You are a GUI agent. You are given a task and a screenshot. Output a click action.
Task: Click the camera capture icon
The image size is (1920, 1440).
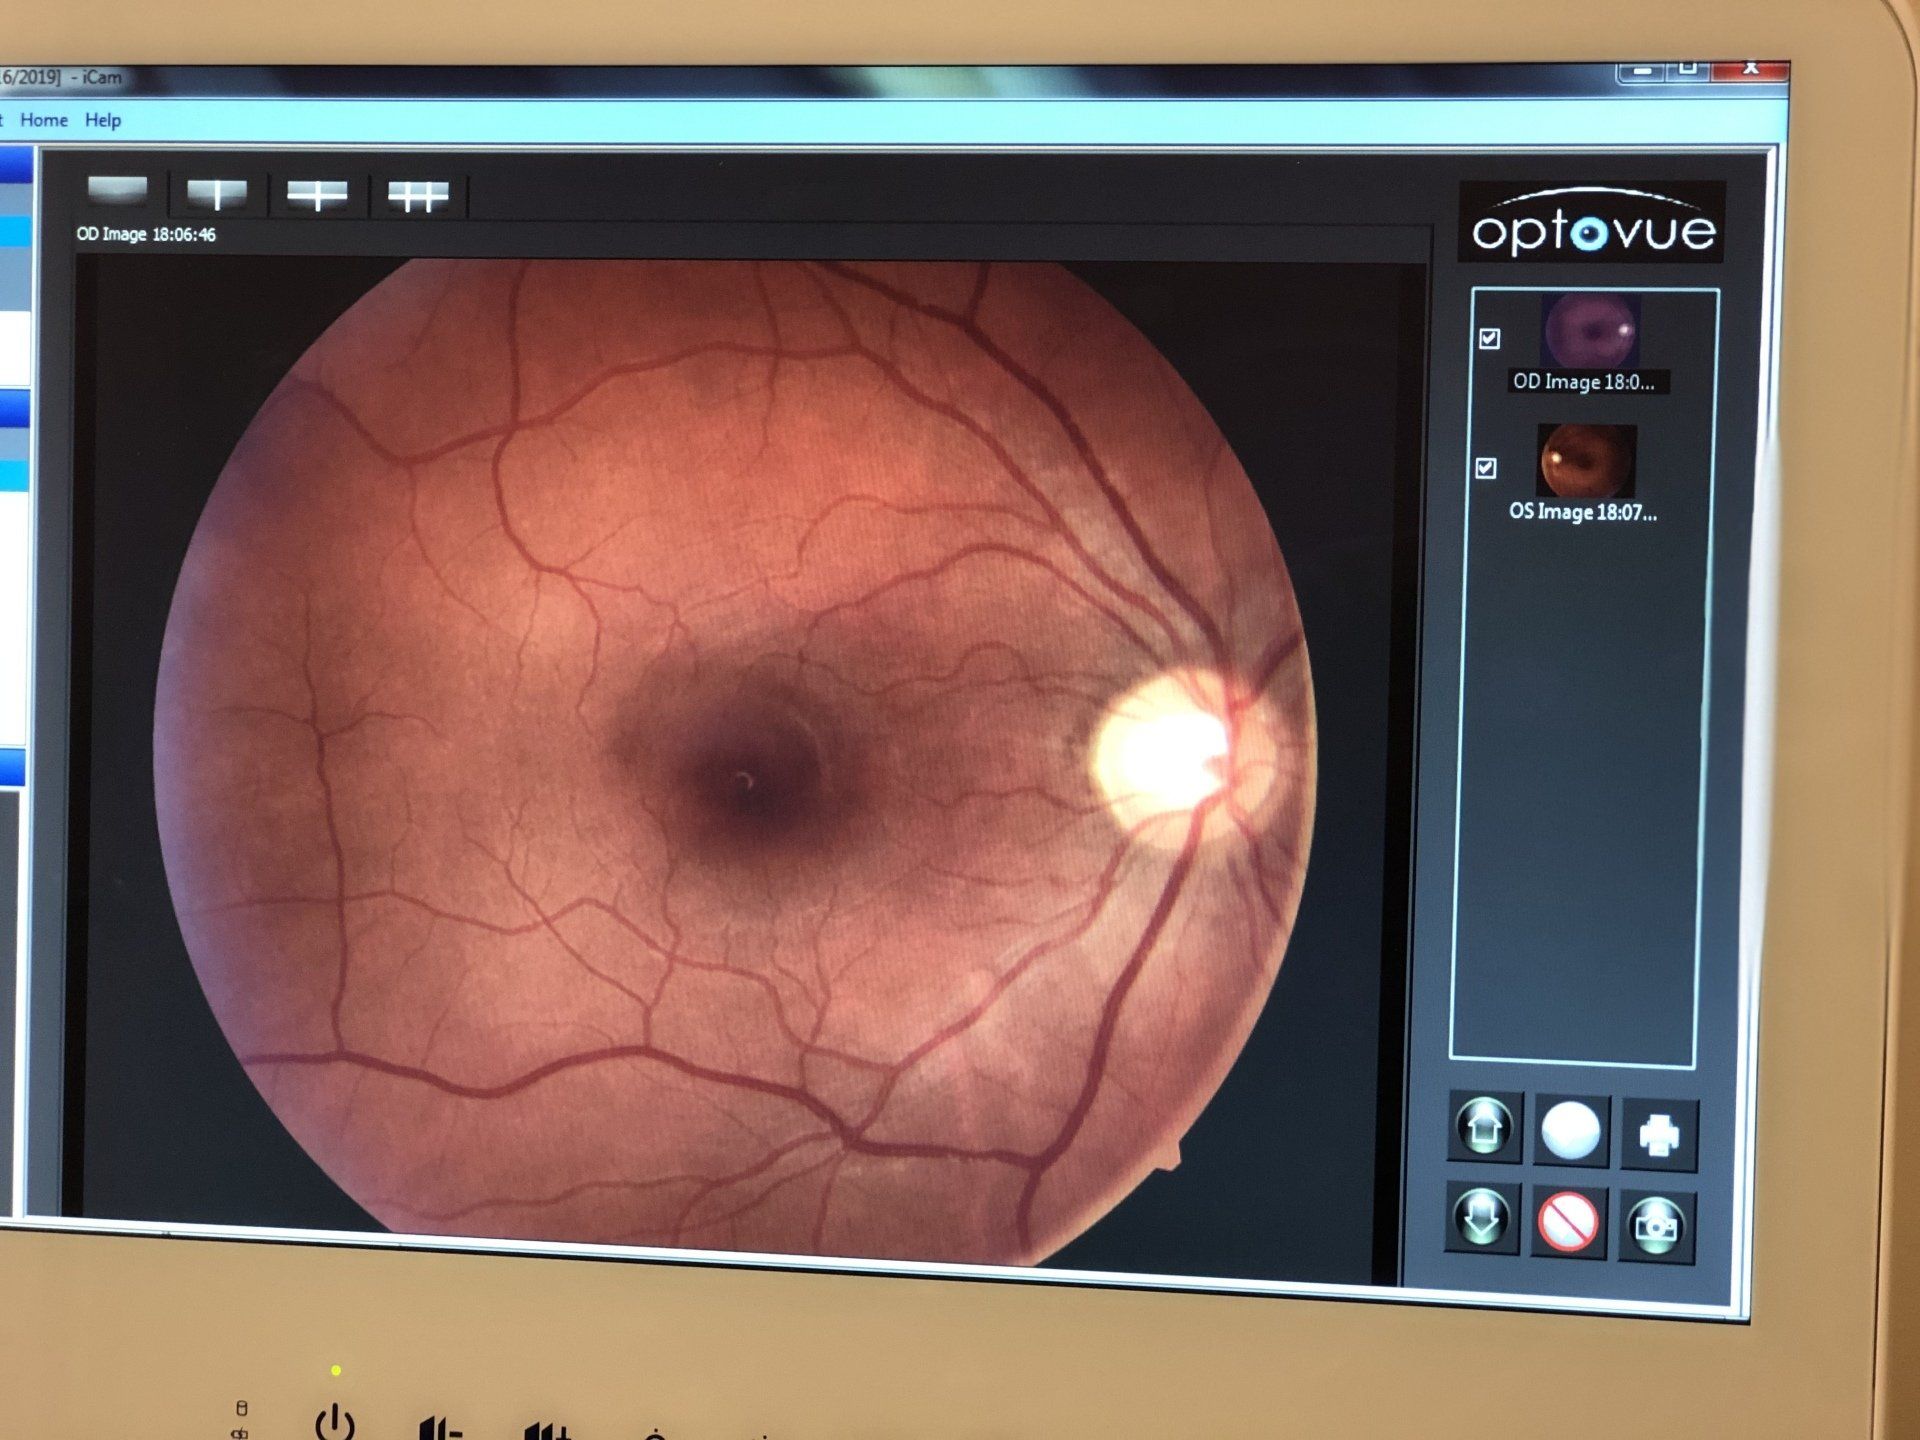point(1656,1226)
